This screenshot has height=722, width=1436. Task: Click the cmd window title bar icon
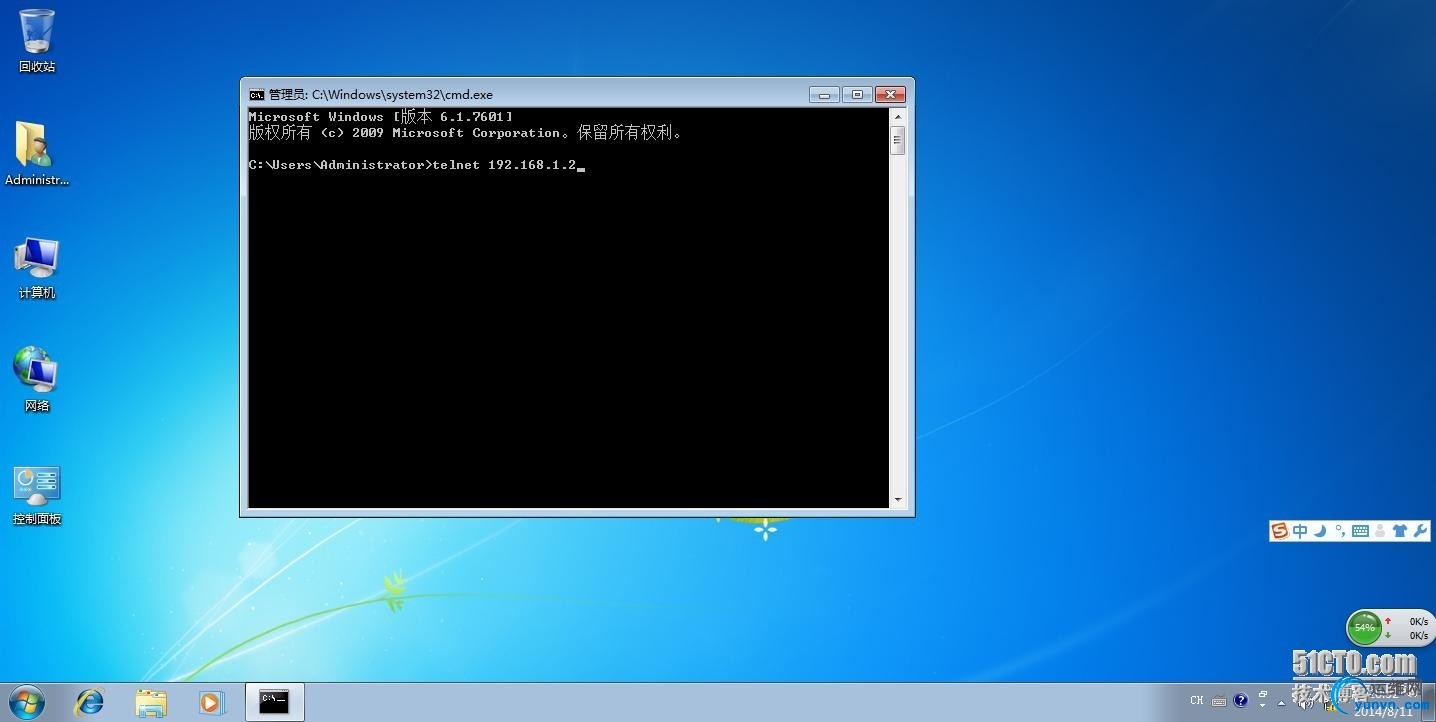tap(257, 95)
